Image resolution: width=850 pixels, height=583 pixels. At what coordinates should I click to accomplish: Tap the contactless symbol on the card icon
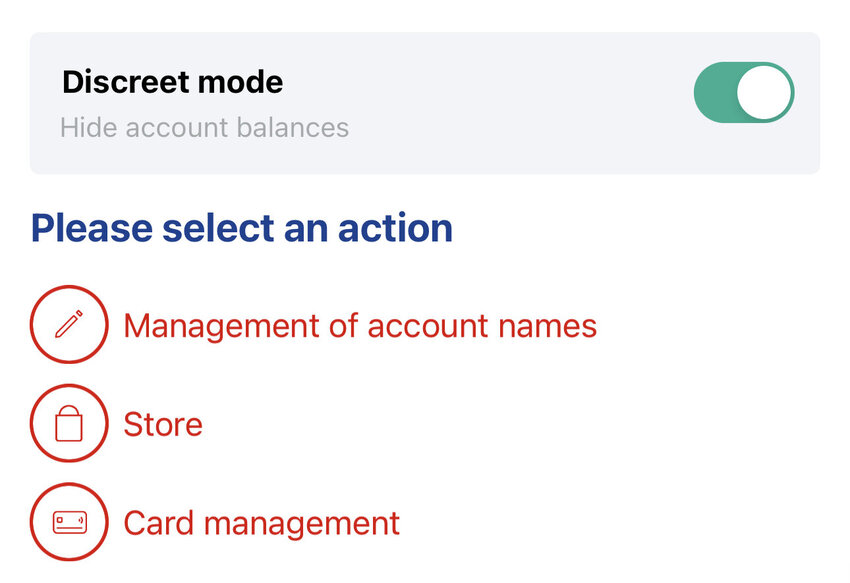click(x=81, y=521)
